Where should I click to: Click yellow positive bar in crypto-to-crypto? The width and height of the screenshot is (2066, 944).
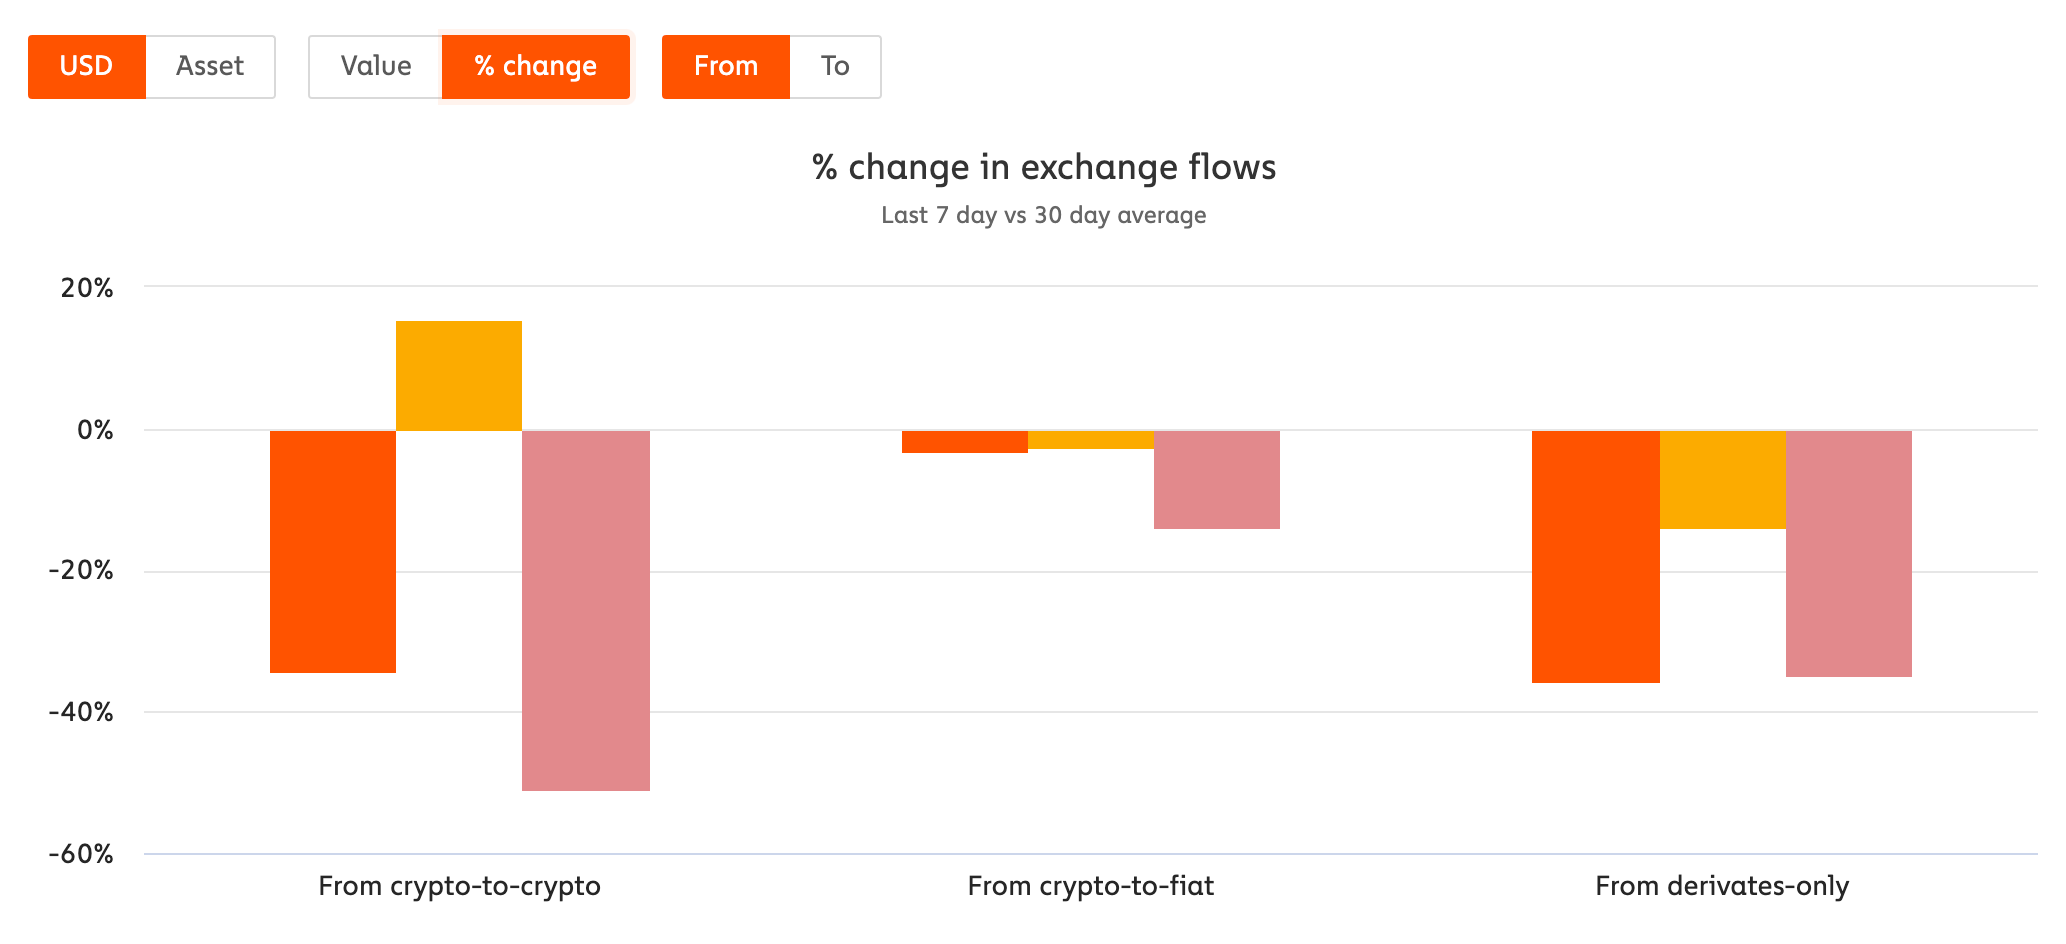(x=459, y=376)
